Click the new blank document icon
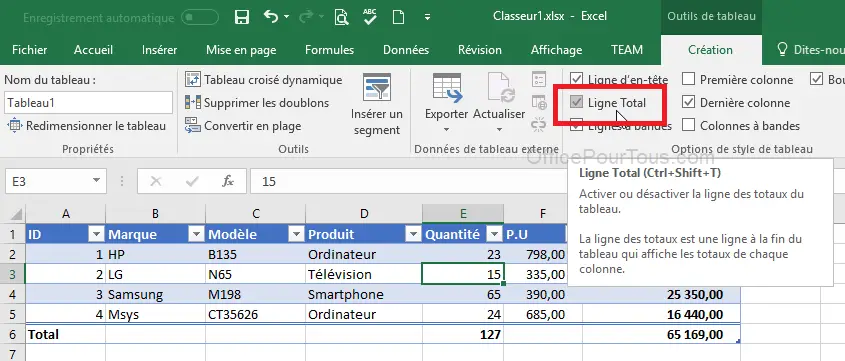Image resolution: width=845 pixels, height=361 pixels. click(x=398, y=17)
